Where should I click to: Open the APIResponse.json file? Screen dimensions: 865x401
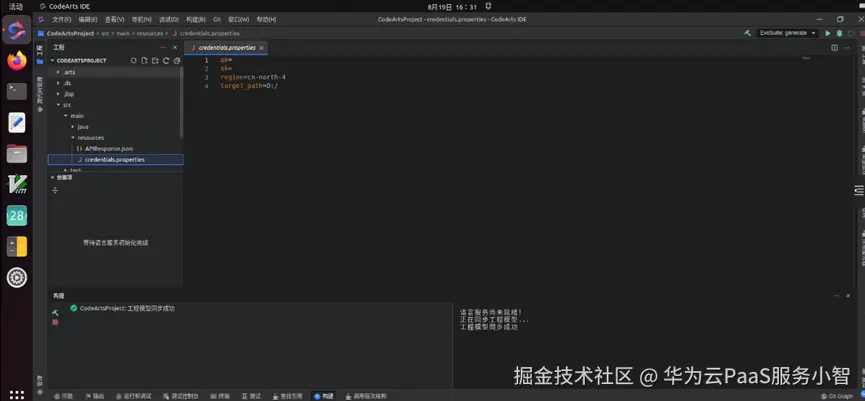[x=108, y=149]
